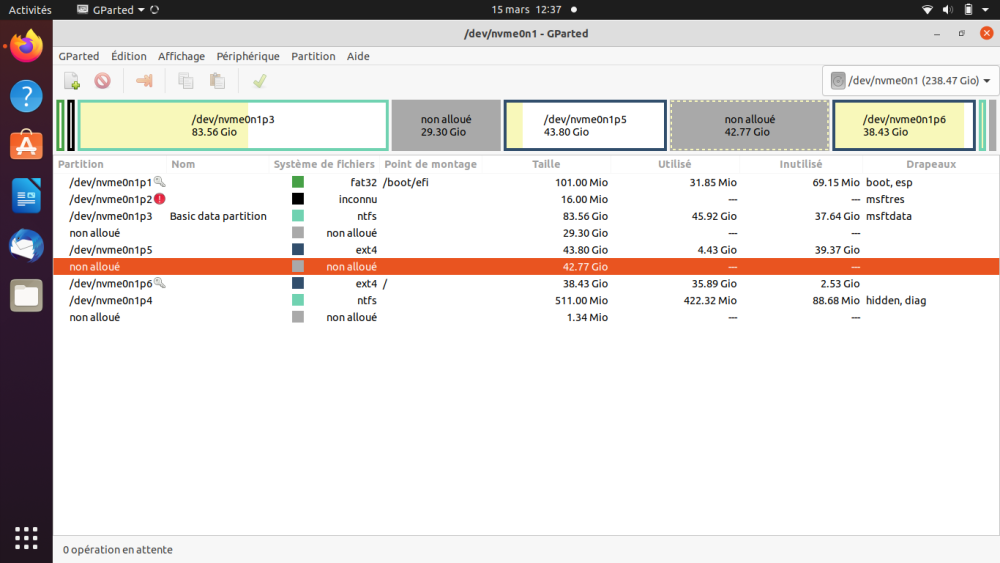This screenshot has height=563, width=1000.
Task: Click the New partition toolbar icon
Action: (x=71, y=81)
